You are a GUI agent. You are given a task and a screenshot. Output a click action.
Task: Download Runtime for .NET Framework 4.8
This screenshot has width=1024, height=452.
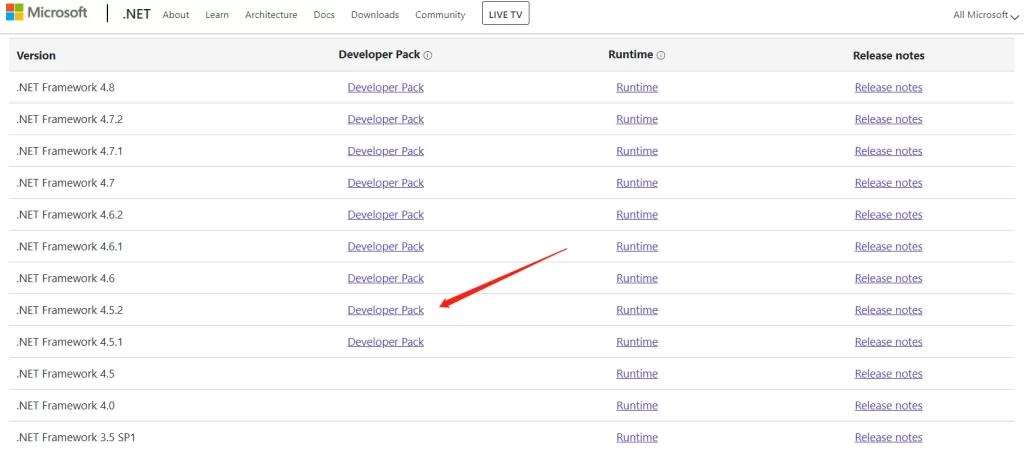click(x=637, y=88)
